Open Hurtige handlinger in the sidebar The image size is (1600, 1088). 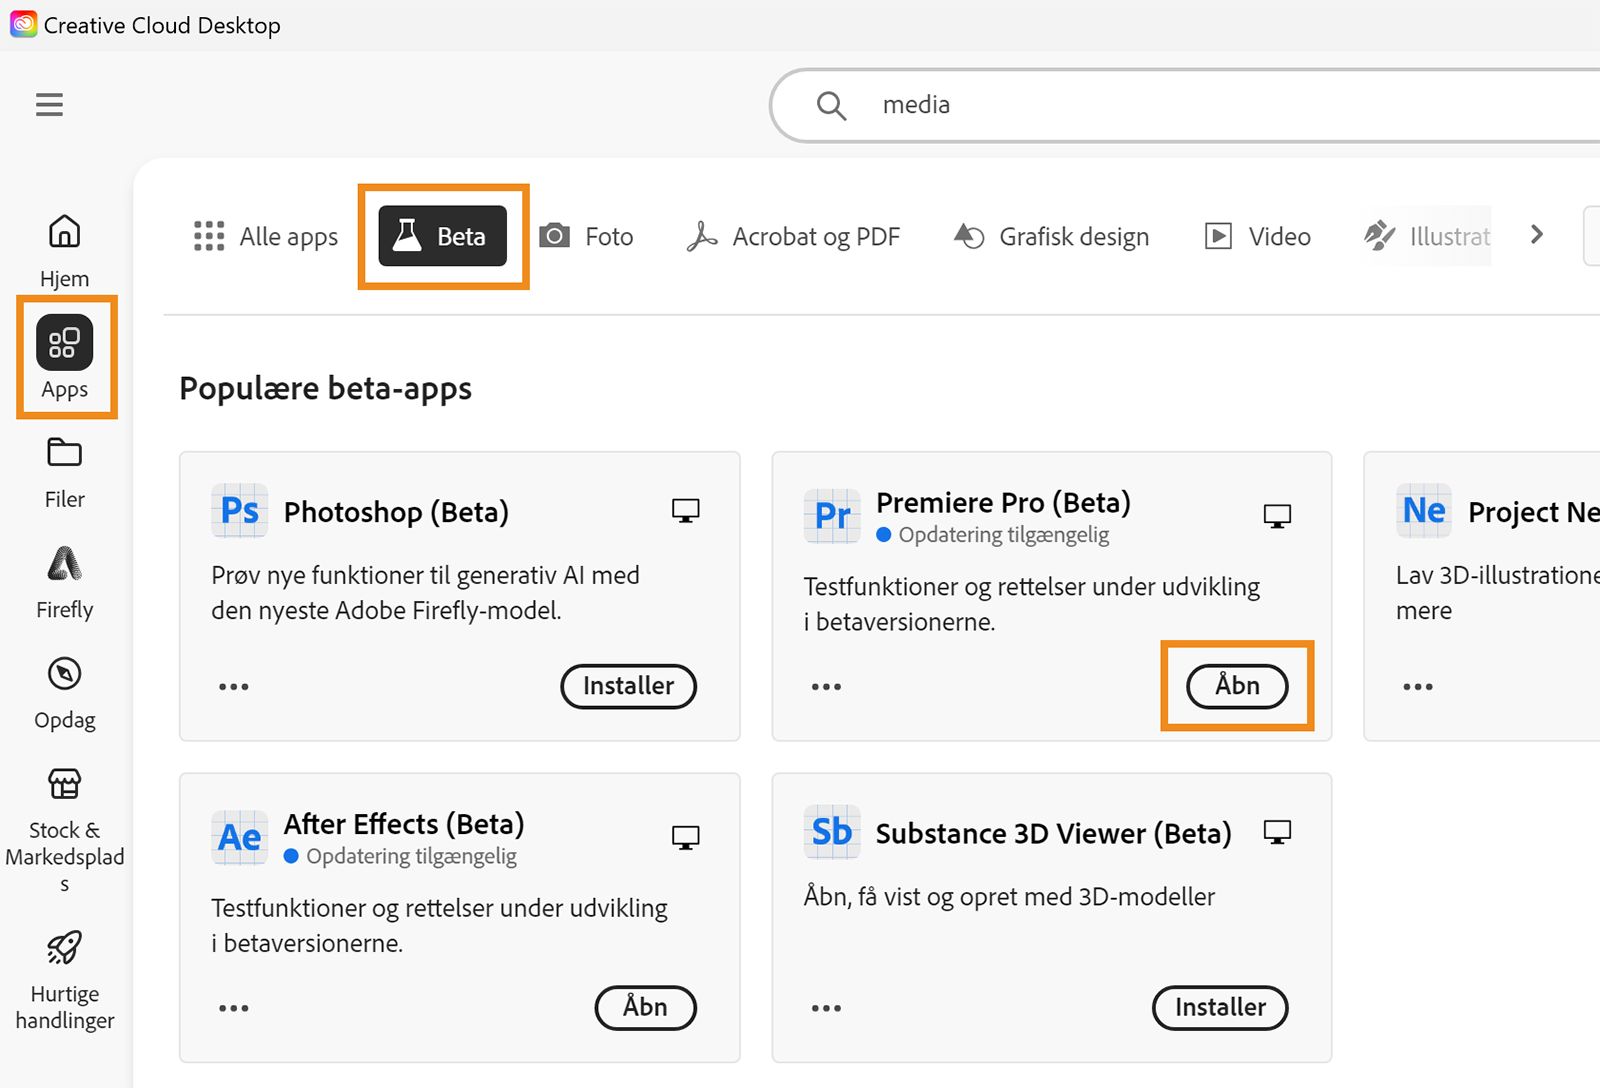(x=65, y=979)
